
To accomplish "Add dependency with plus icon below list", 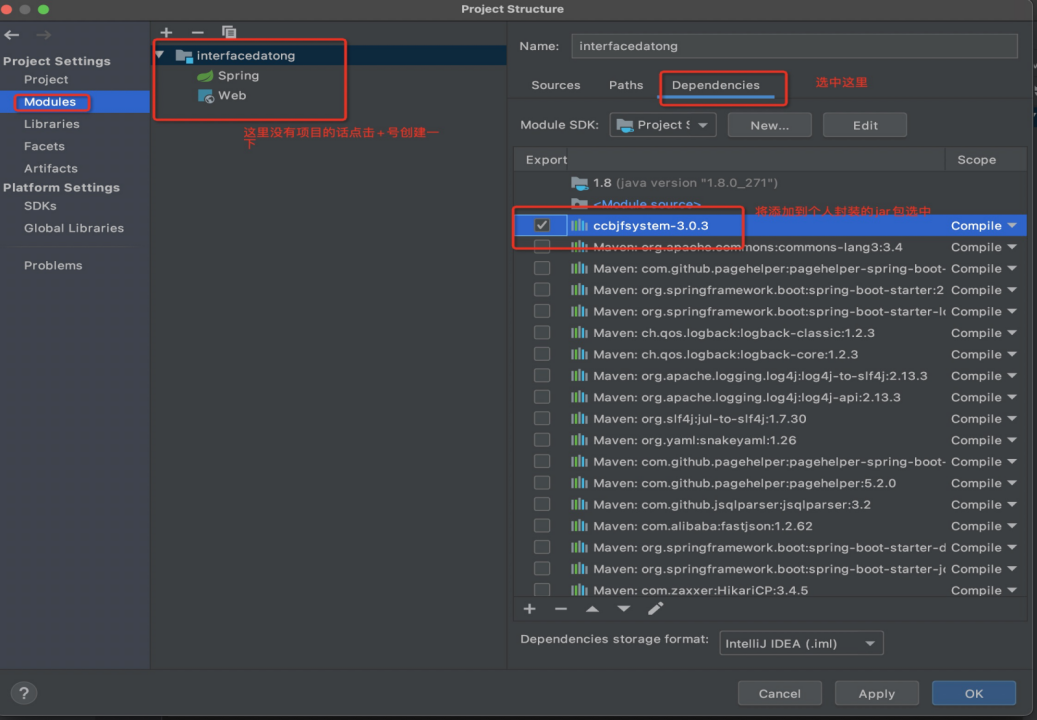I will (530, 609).
